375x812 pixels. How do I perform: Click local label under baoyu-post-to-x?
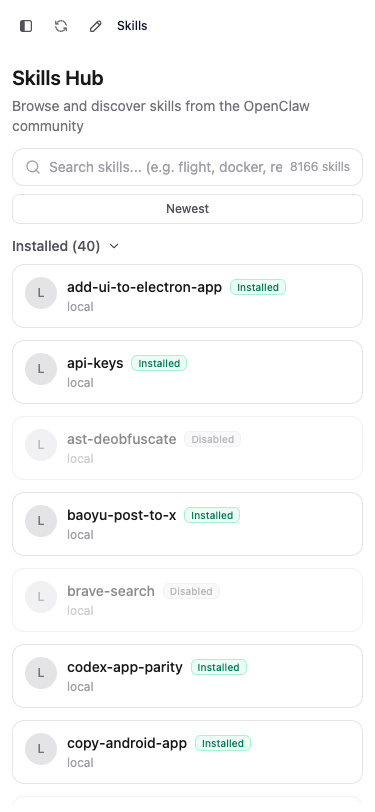tap(80, 535)
